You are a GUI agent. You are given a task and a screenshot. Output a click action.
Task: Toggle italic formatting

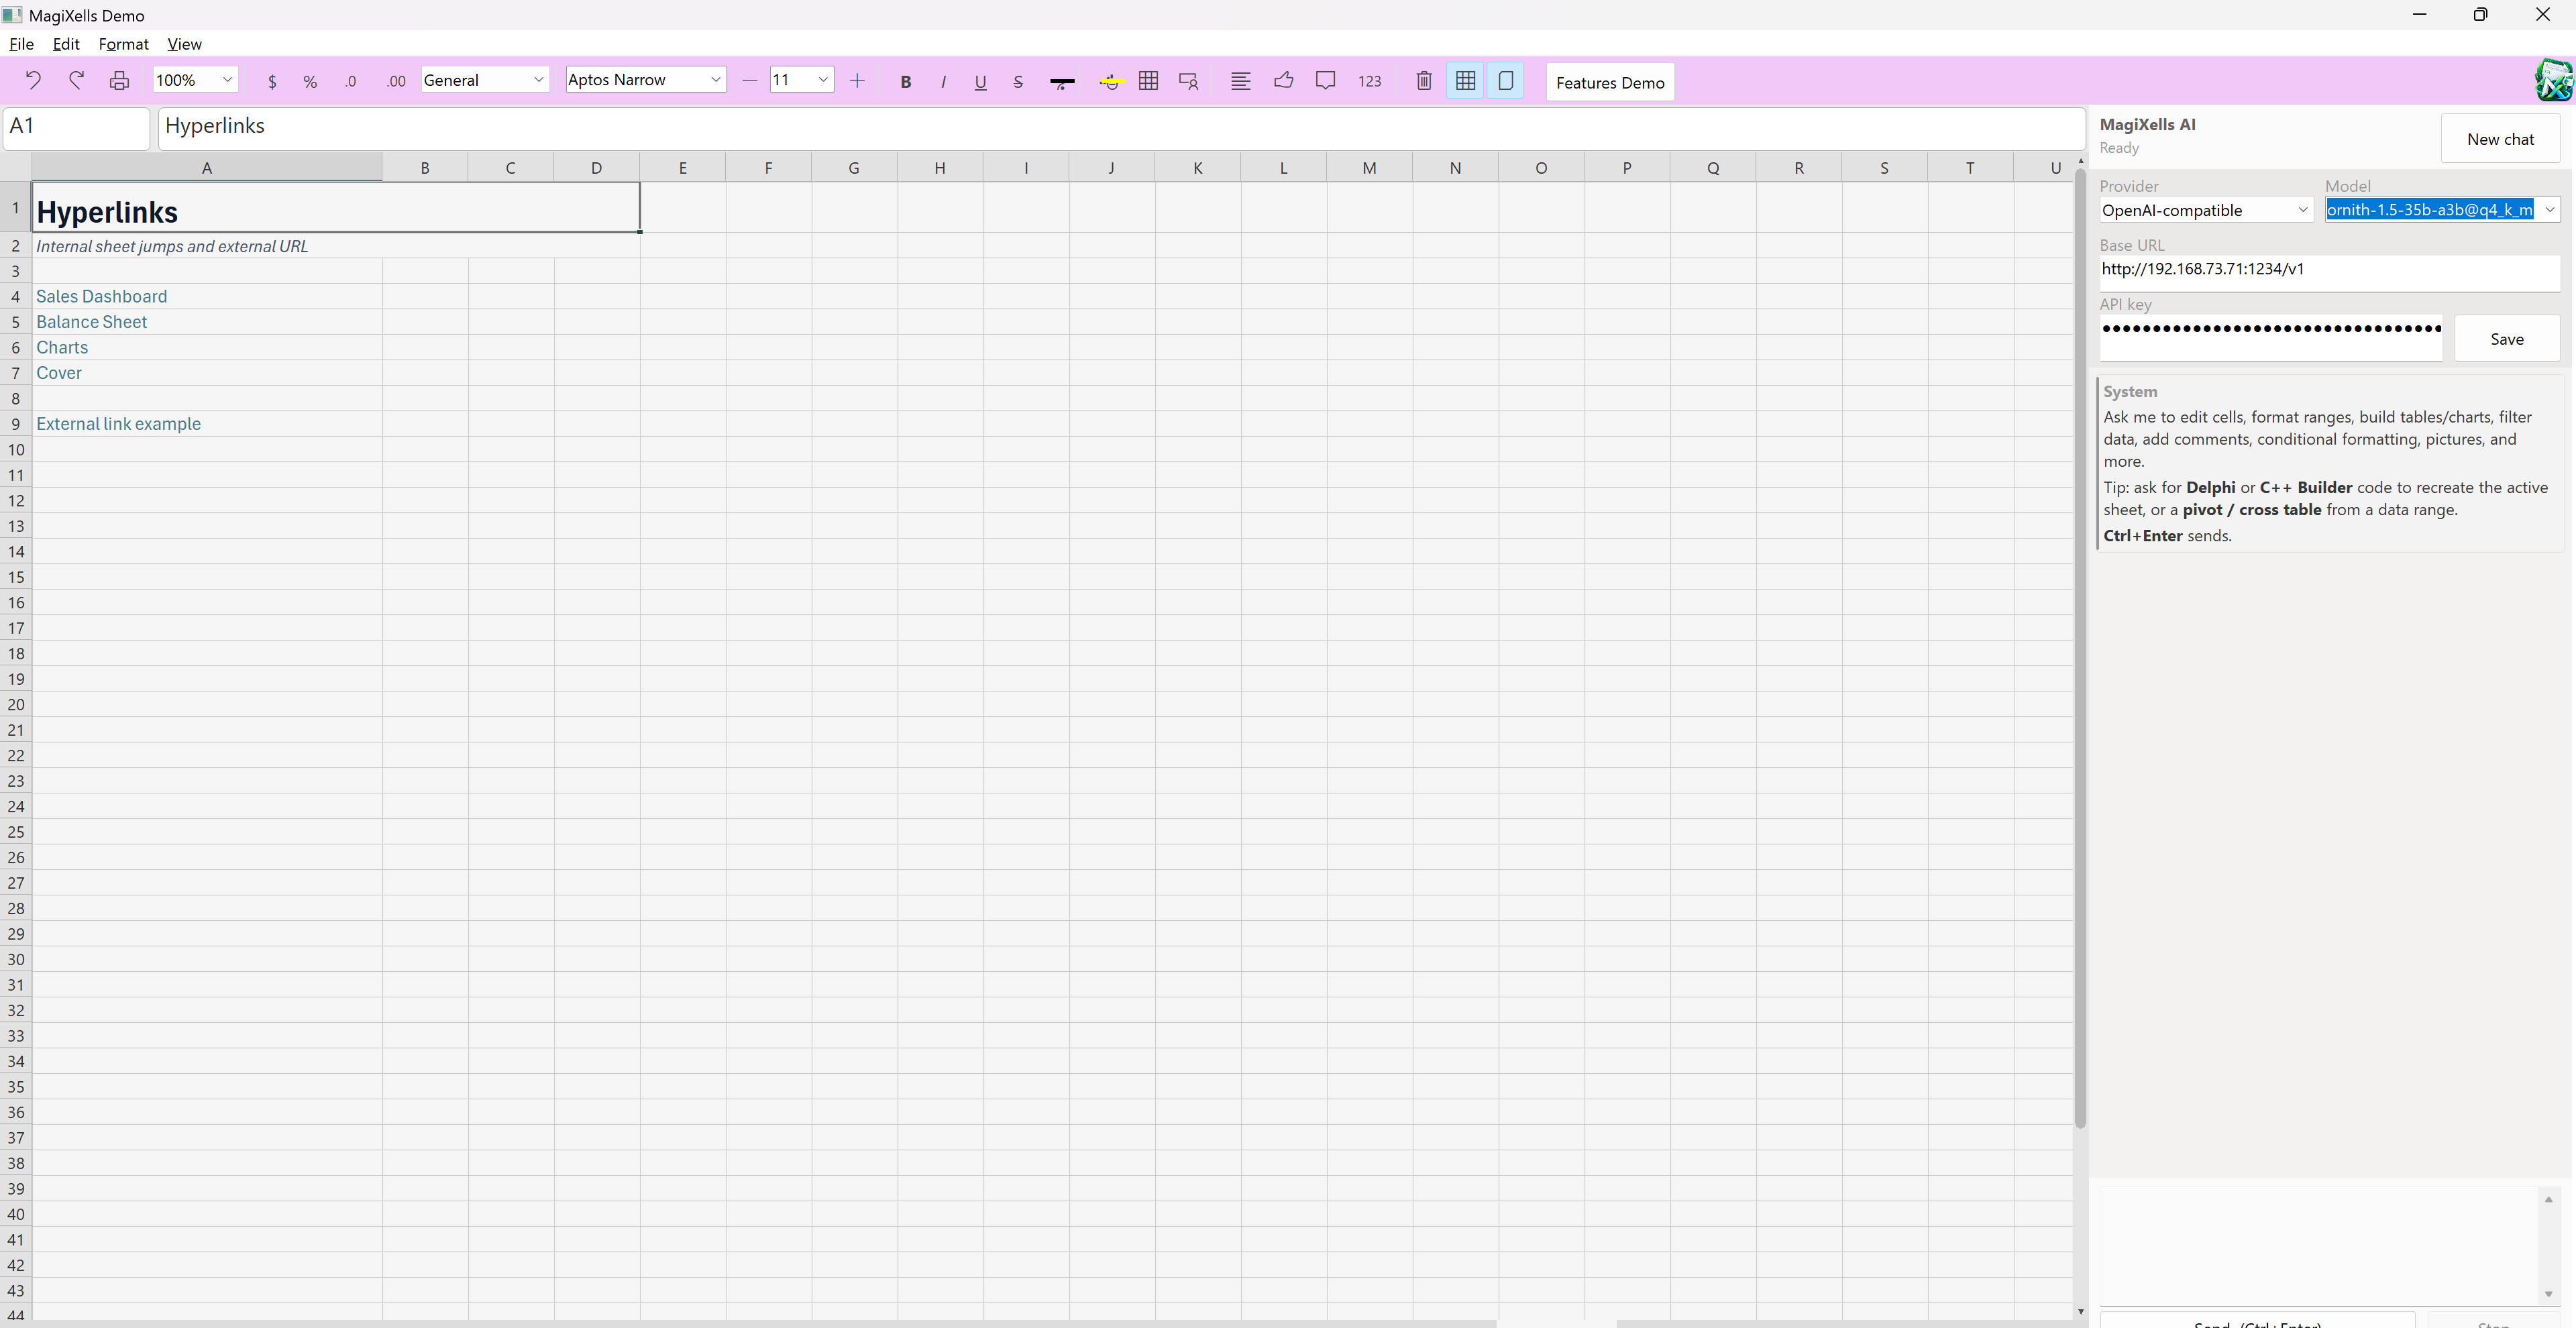click(943, 82)
